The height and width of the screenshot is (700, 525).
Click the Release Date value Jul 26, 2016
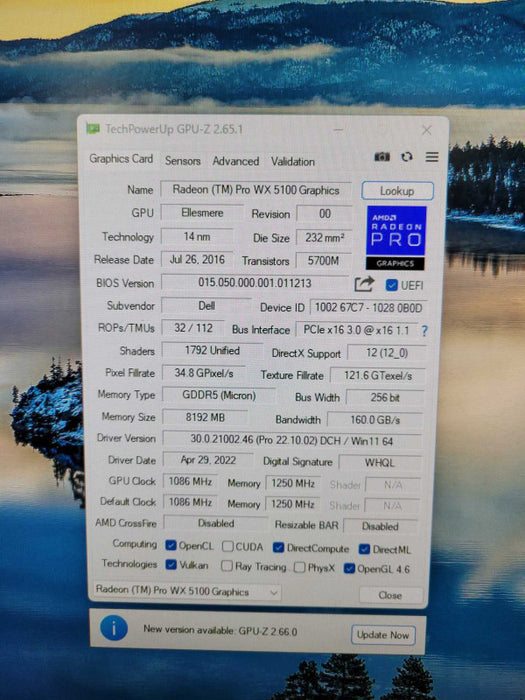197,259
